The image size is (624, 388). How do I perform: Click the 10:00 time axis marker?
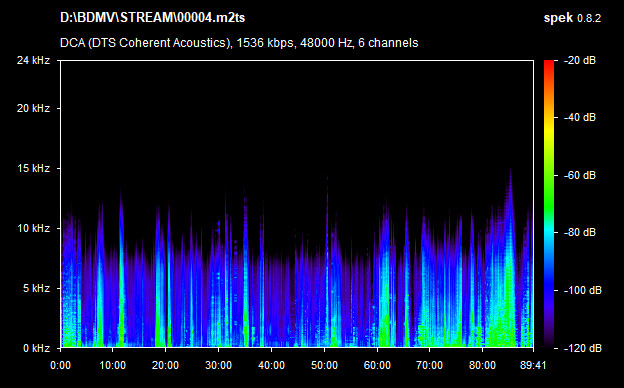[113, 365]
